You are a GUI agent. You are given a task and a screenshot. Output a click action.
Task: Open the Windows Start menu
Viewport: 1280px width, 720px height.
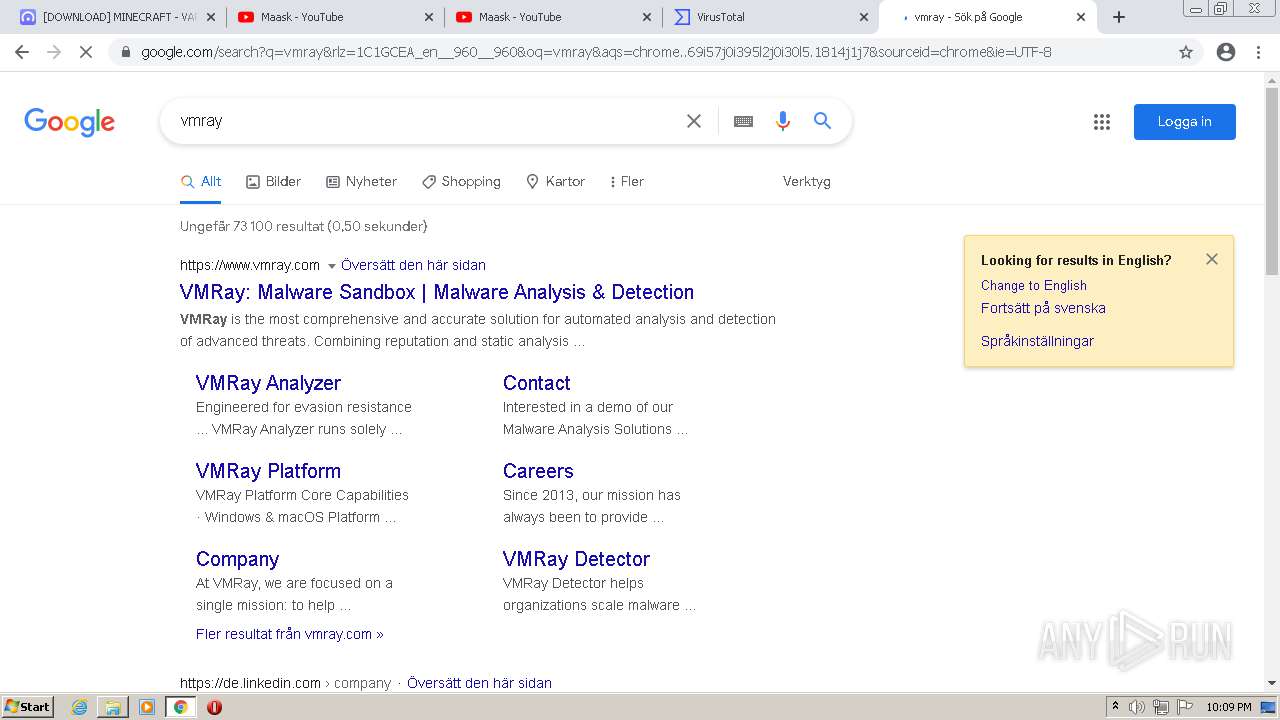click(x=28, y=707)
